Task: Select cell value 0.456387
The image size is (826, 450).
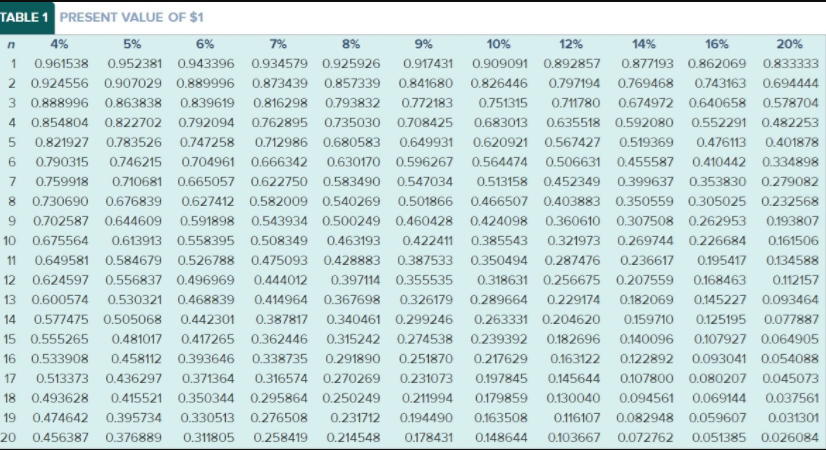Action: 60,438
